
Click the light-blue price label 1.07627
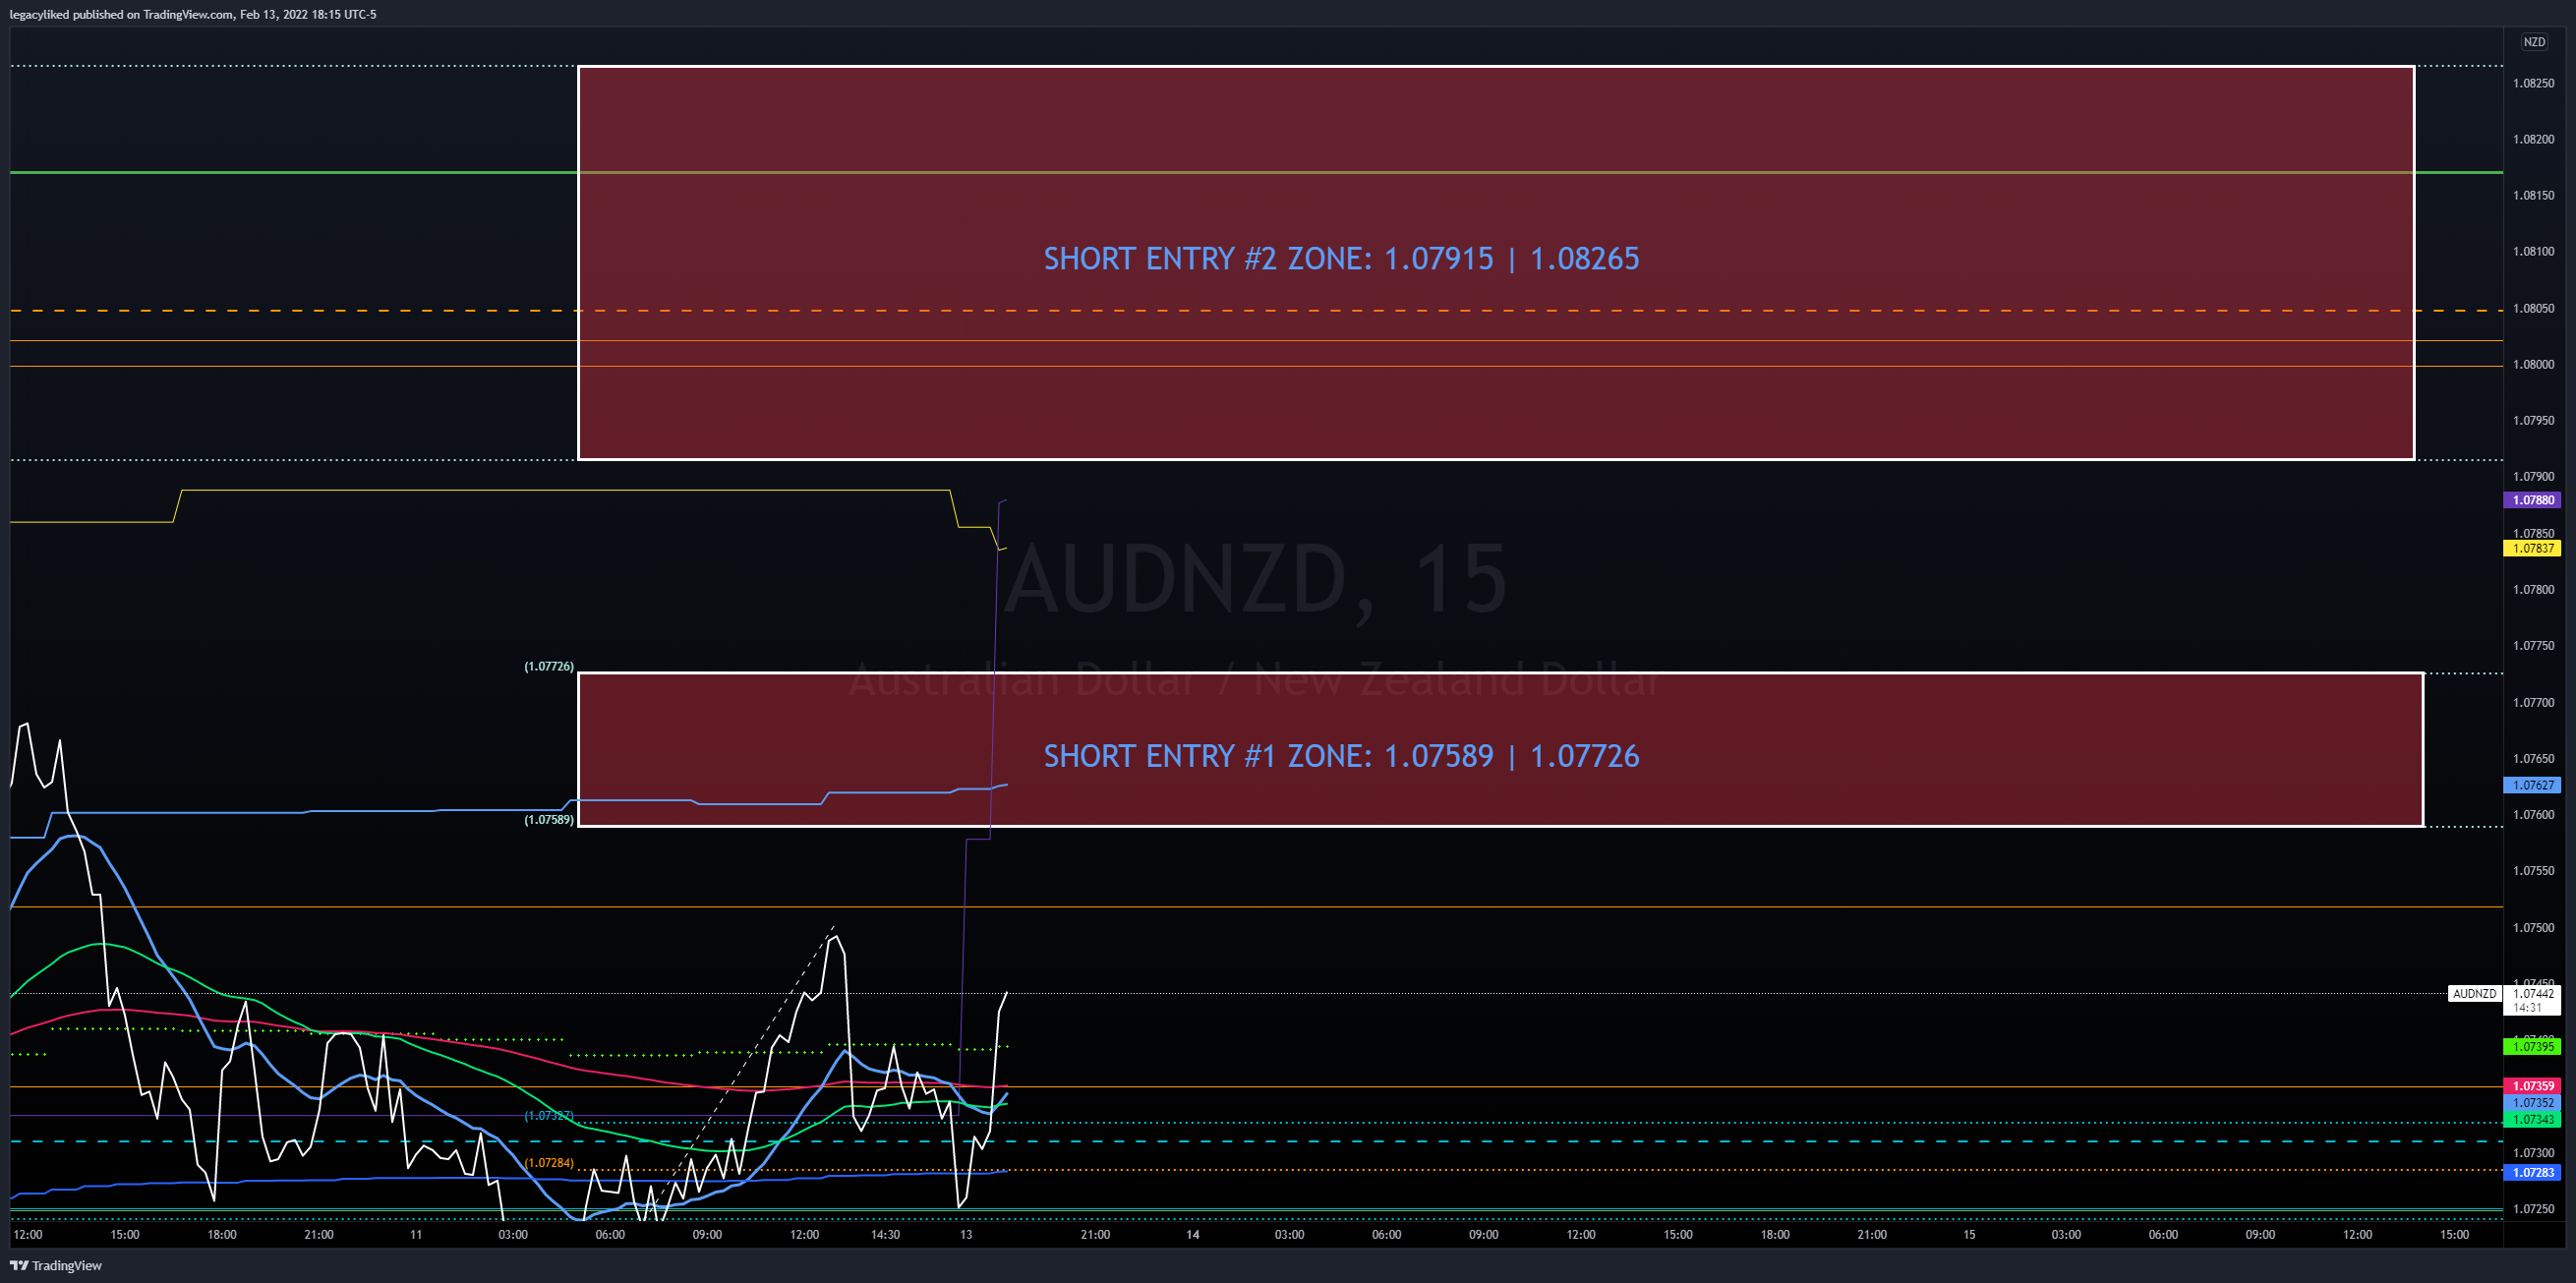[x=2533, y=785]
